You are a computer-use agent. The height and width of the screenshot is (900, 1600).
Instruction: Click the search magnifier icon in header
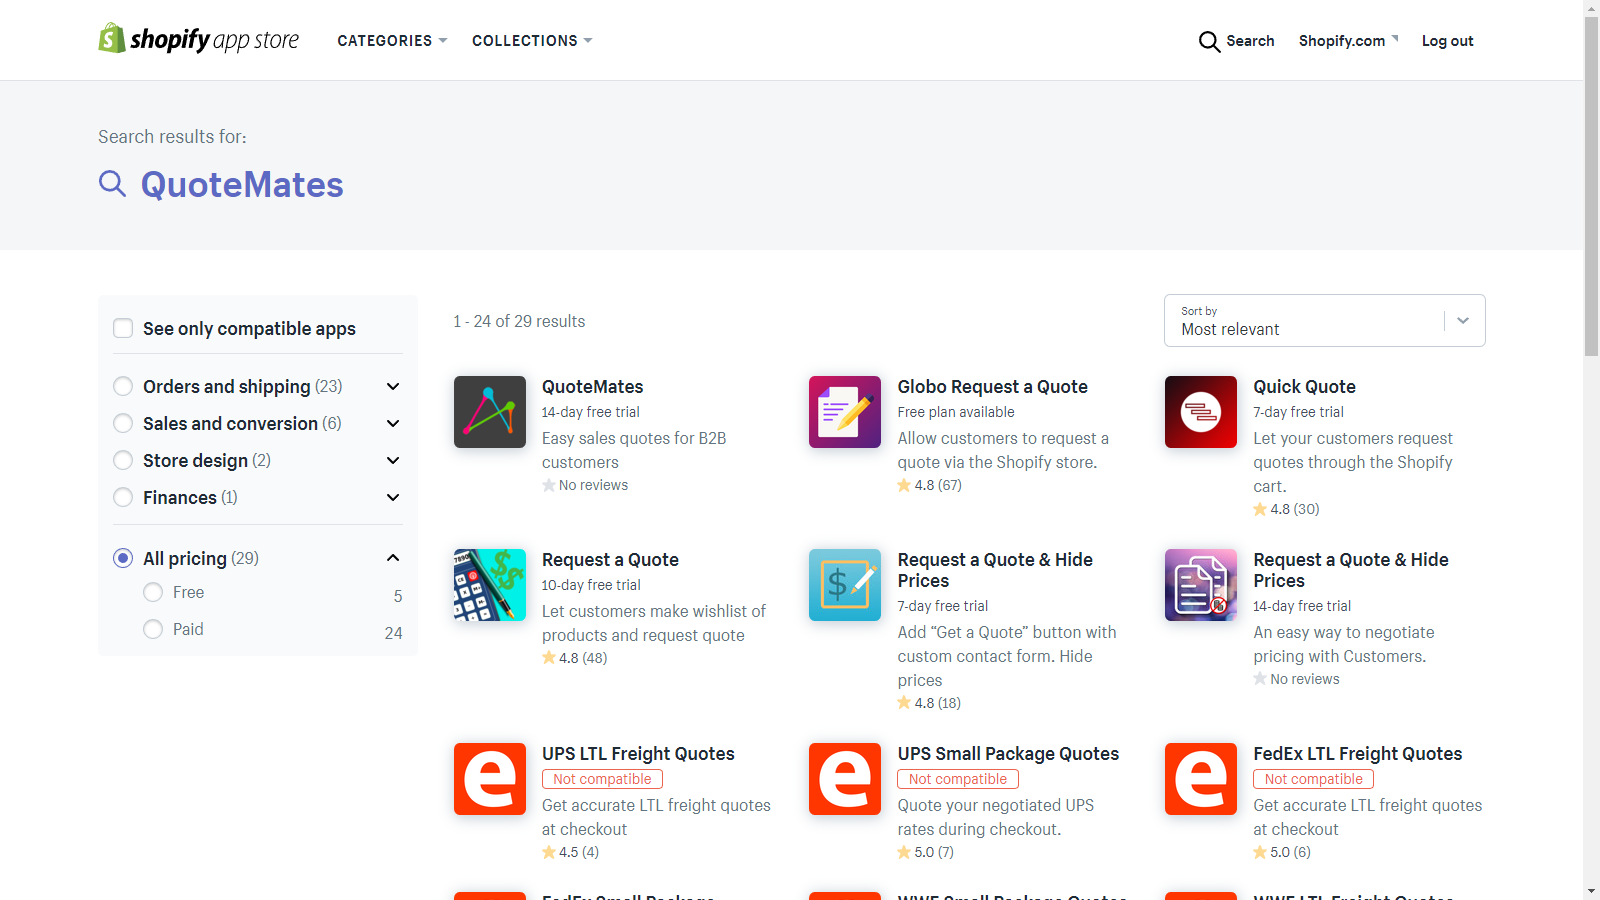click(1209, 41)
